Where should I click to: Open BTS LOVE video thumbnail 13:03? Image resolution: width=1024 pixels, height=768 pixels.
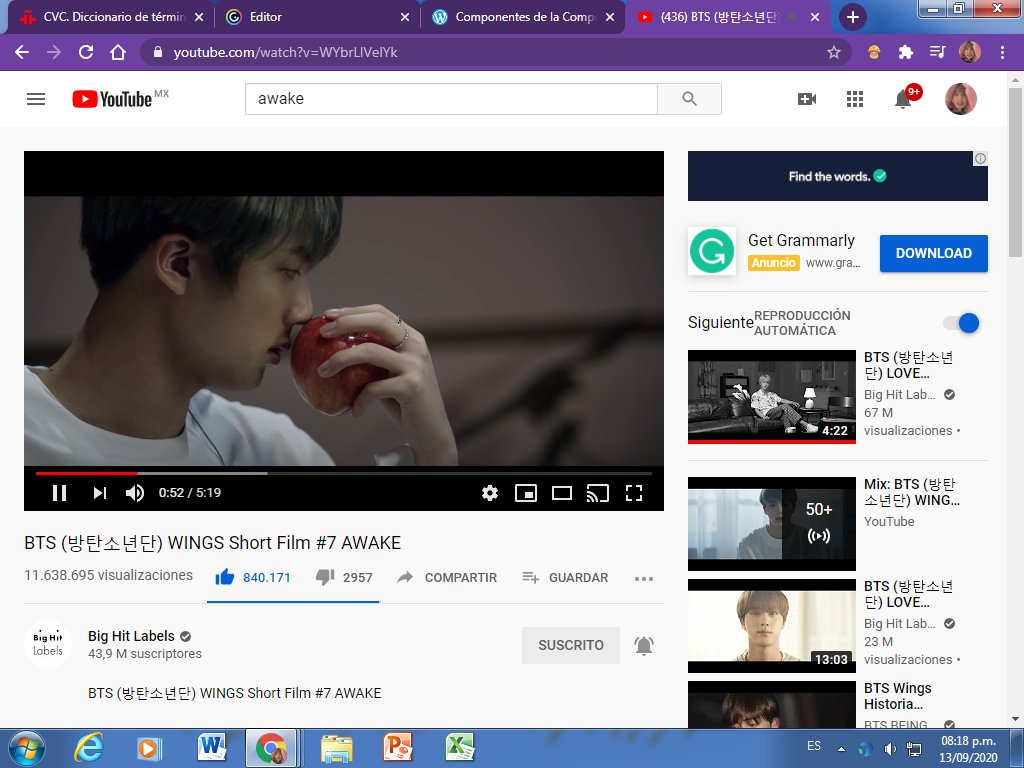point(771,626)
